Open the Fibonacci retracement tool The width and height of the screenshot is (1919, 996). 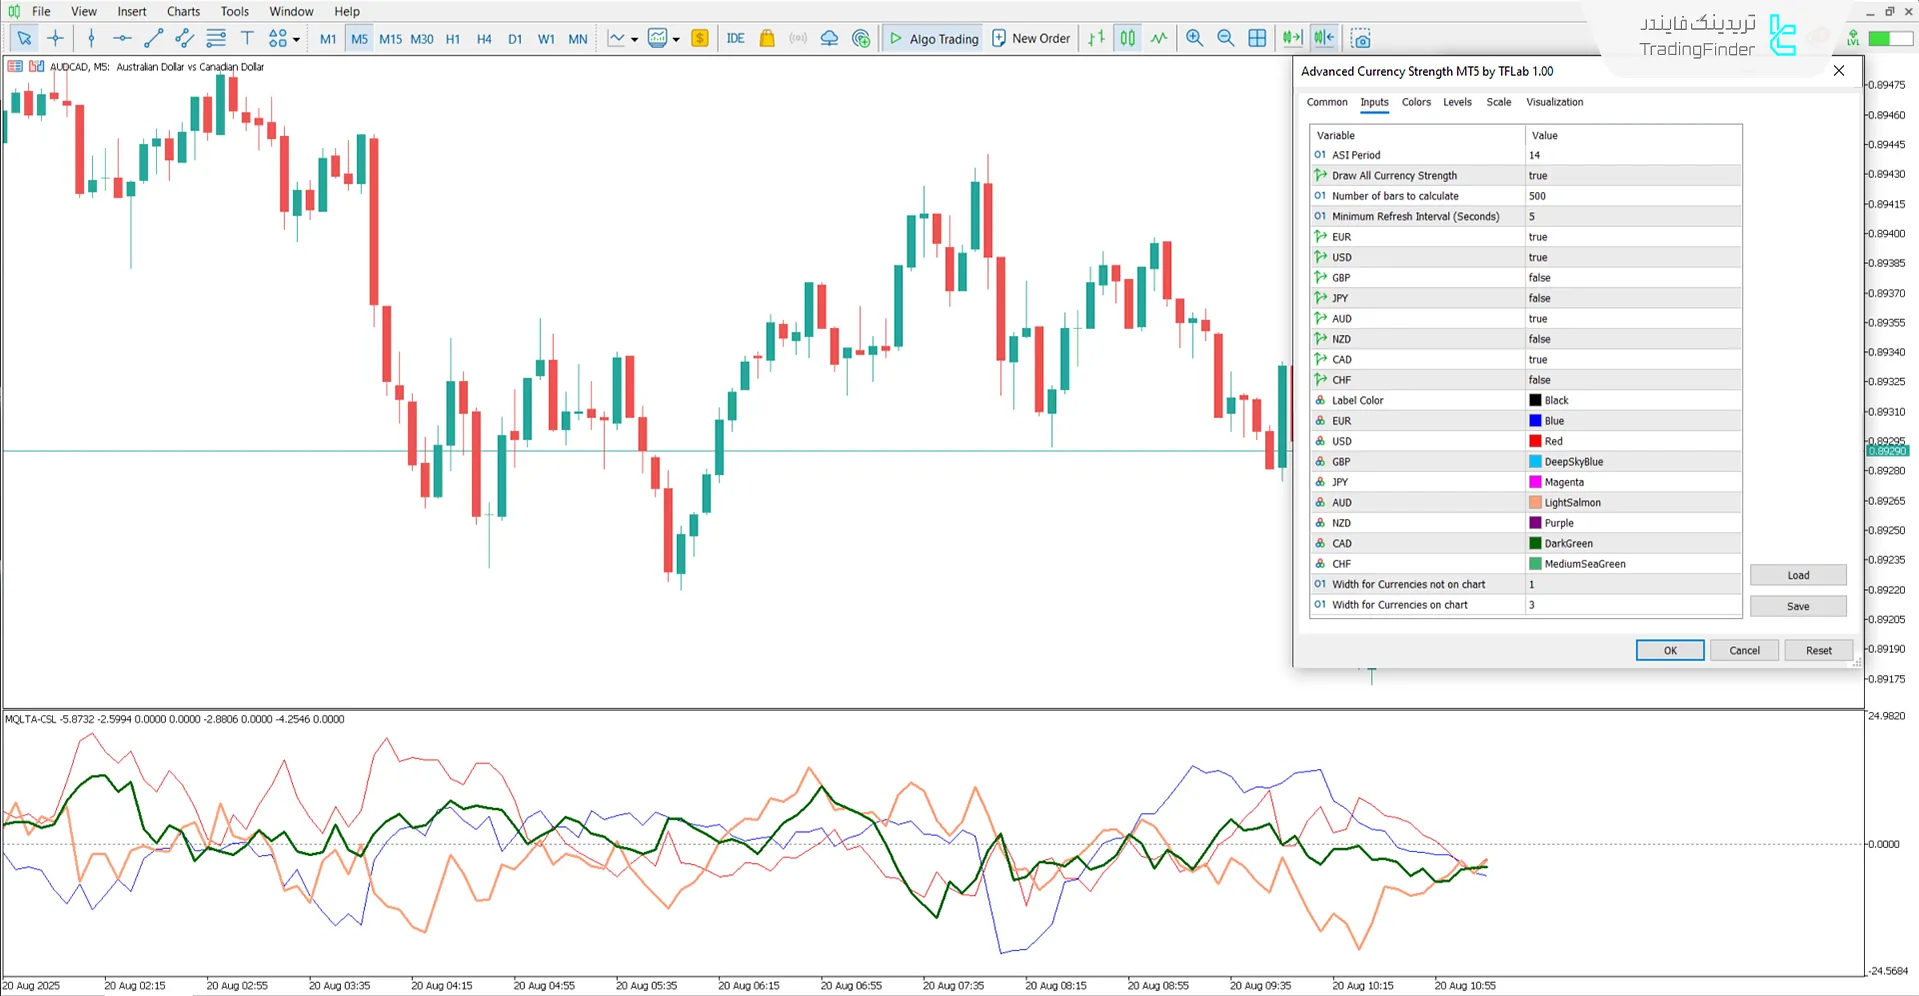tap(216, 38)
